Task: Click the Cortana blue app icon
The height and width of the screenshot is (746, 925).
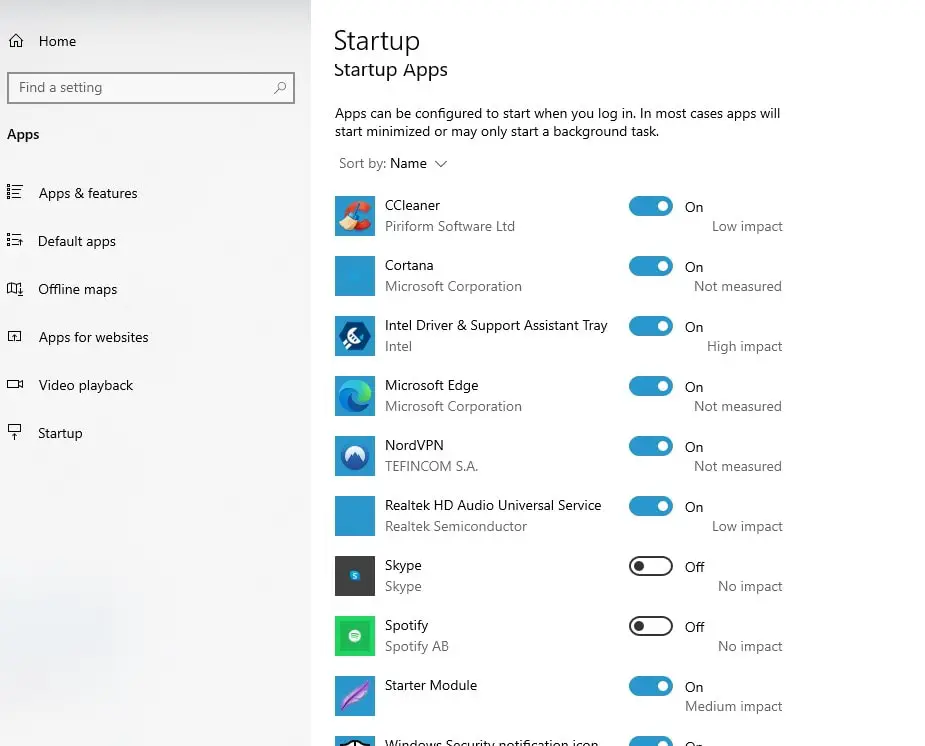Action: pyautogui.click(x=355, y=276)
